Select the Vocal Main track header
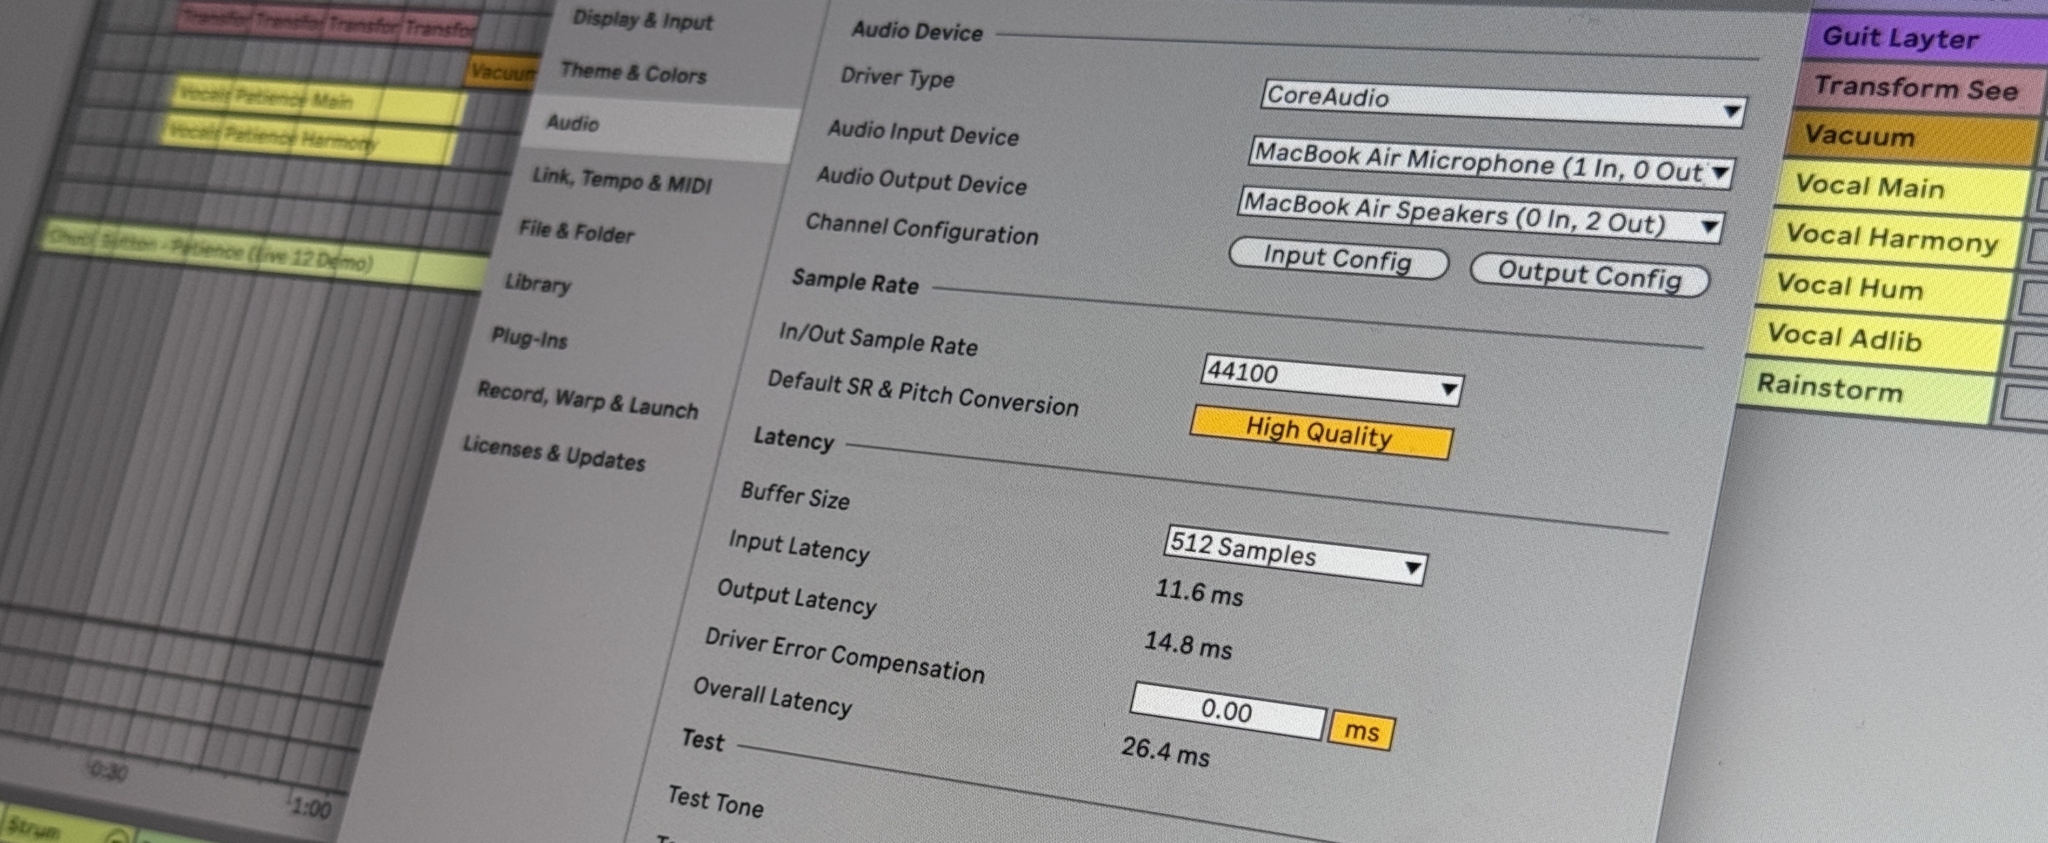Image resolution: width=2048 pixels, height=843 pixels. coord(1903,188)
